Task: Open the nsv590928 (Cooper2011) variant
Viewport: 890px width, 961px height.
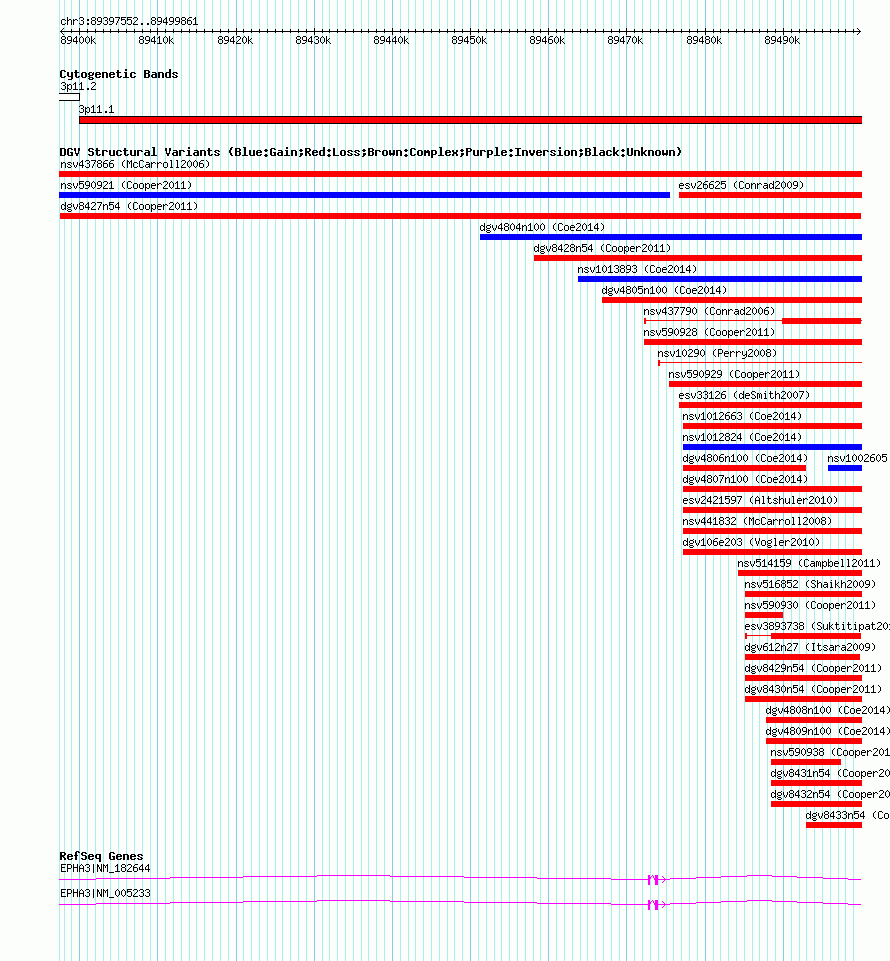Action: pos(753,342)
